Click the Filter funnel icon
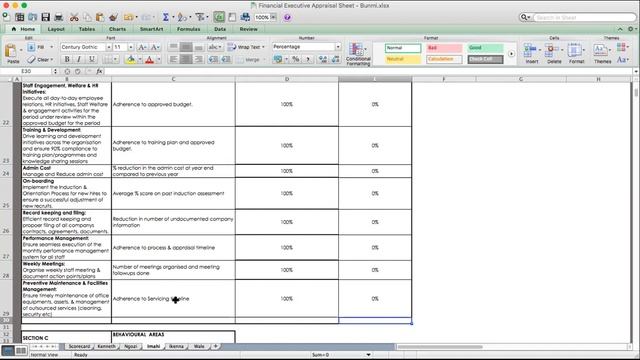 200,17
